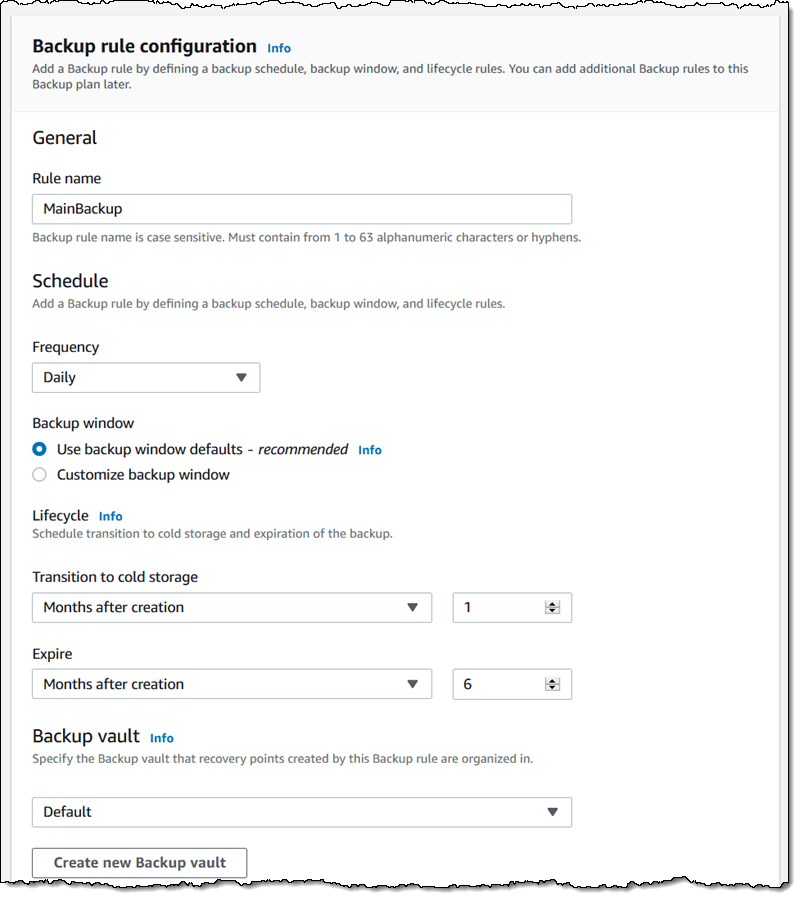This screenshot has height=898, width=800.
Task: Click inside the Rule name field
Action: [301, 209]
